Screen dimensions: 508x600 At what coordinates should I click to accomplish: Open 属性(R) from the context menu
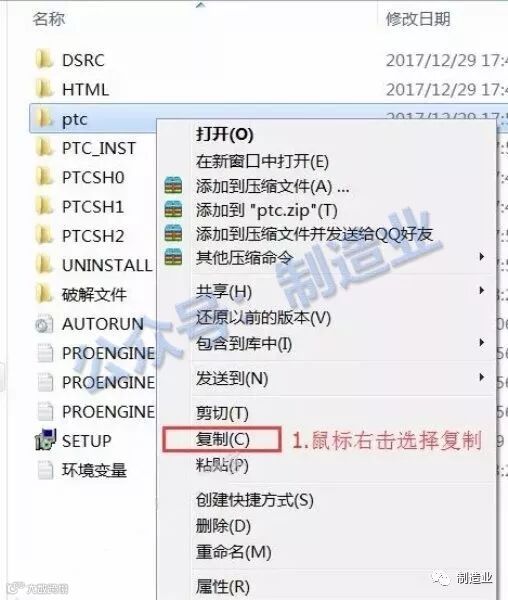tap(223, 586)
